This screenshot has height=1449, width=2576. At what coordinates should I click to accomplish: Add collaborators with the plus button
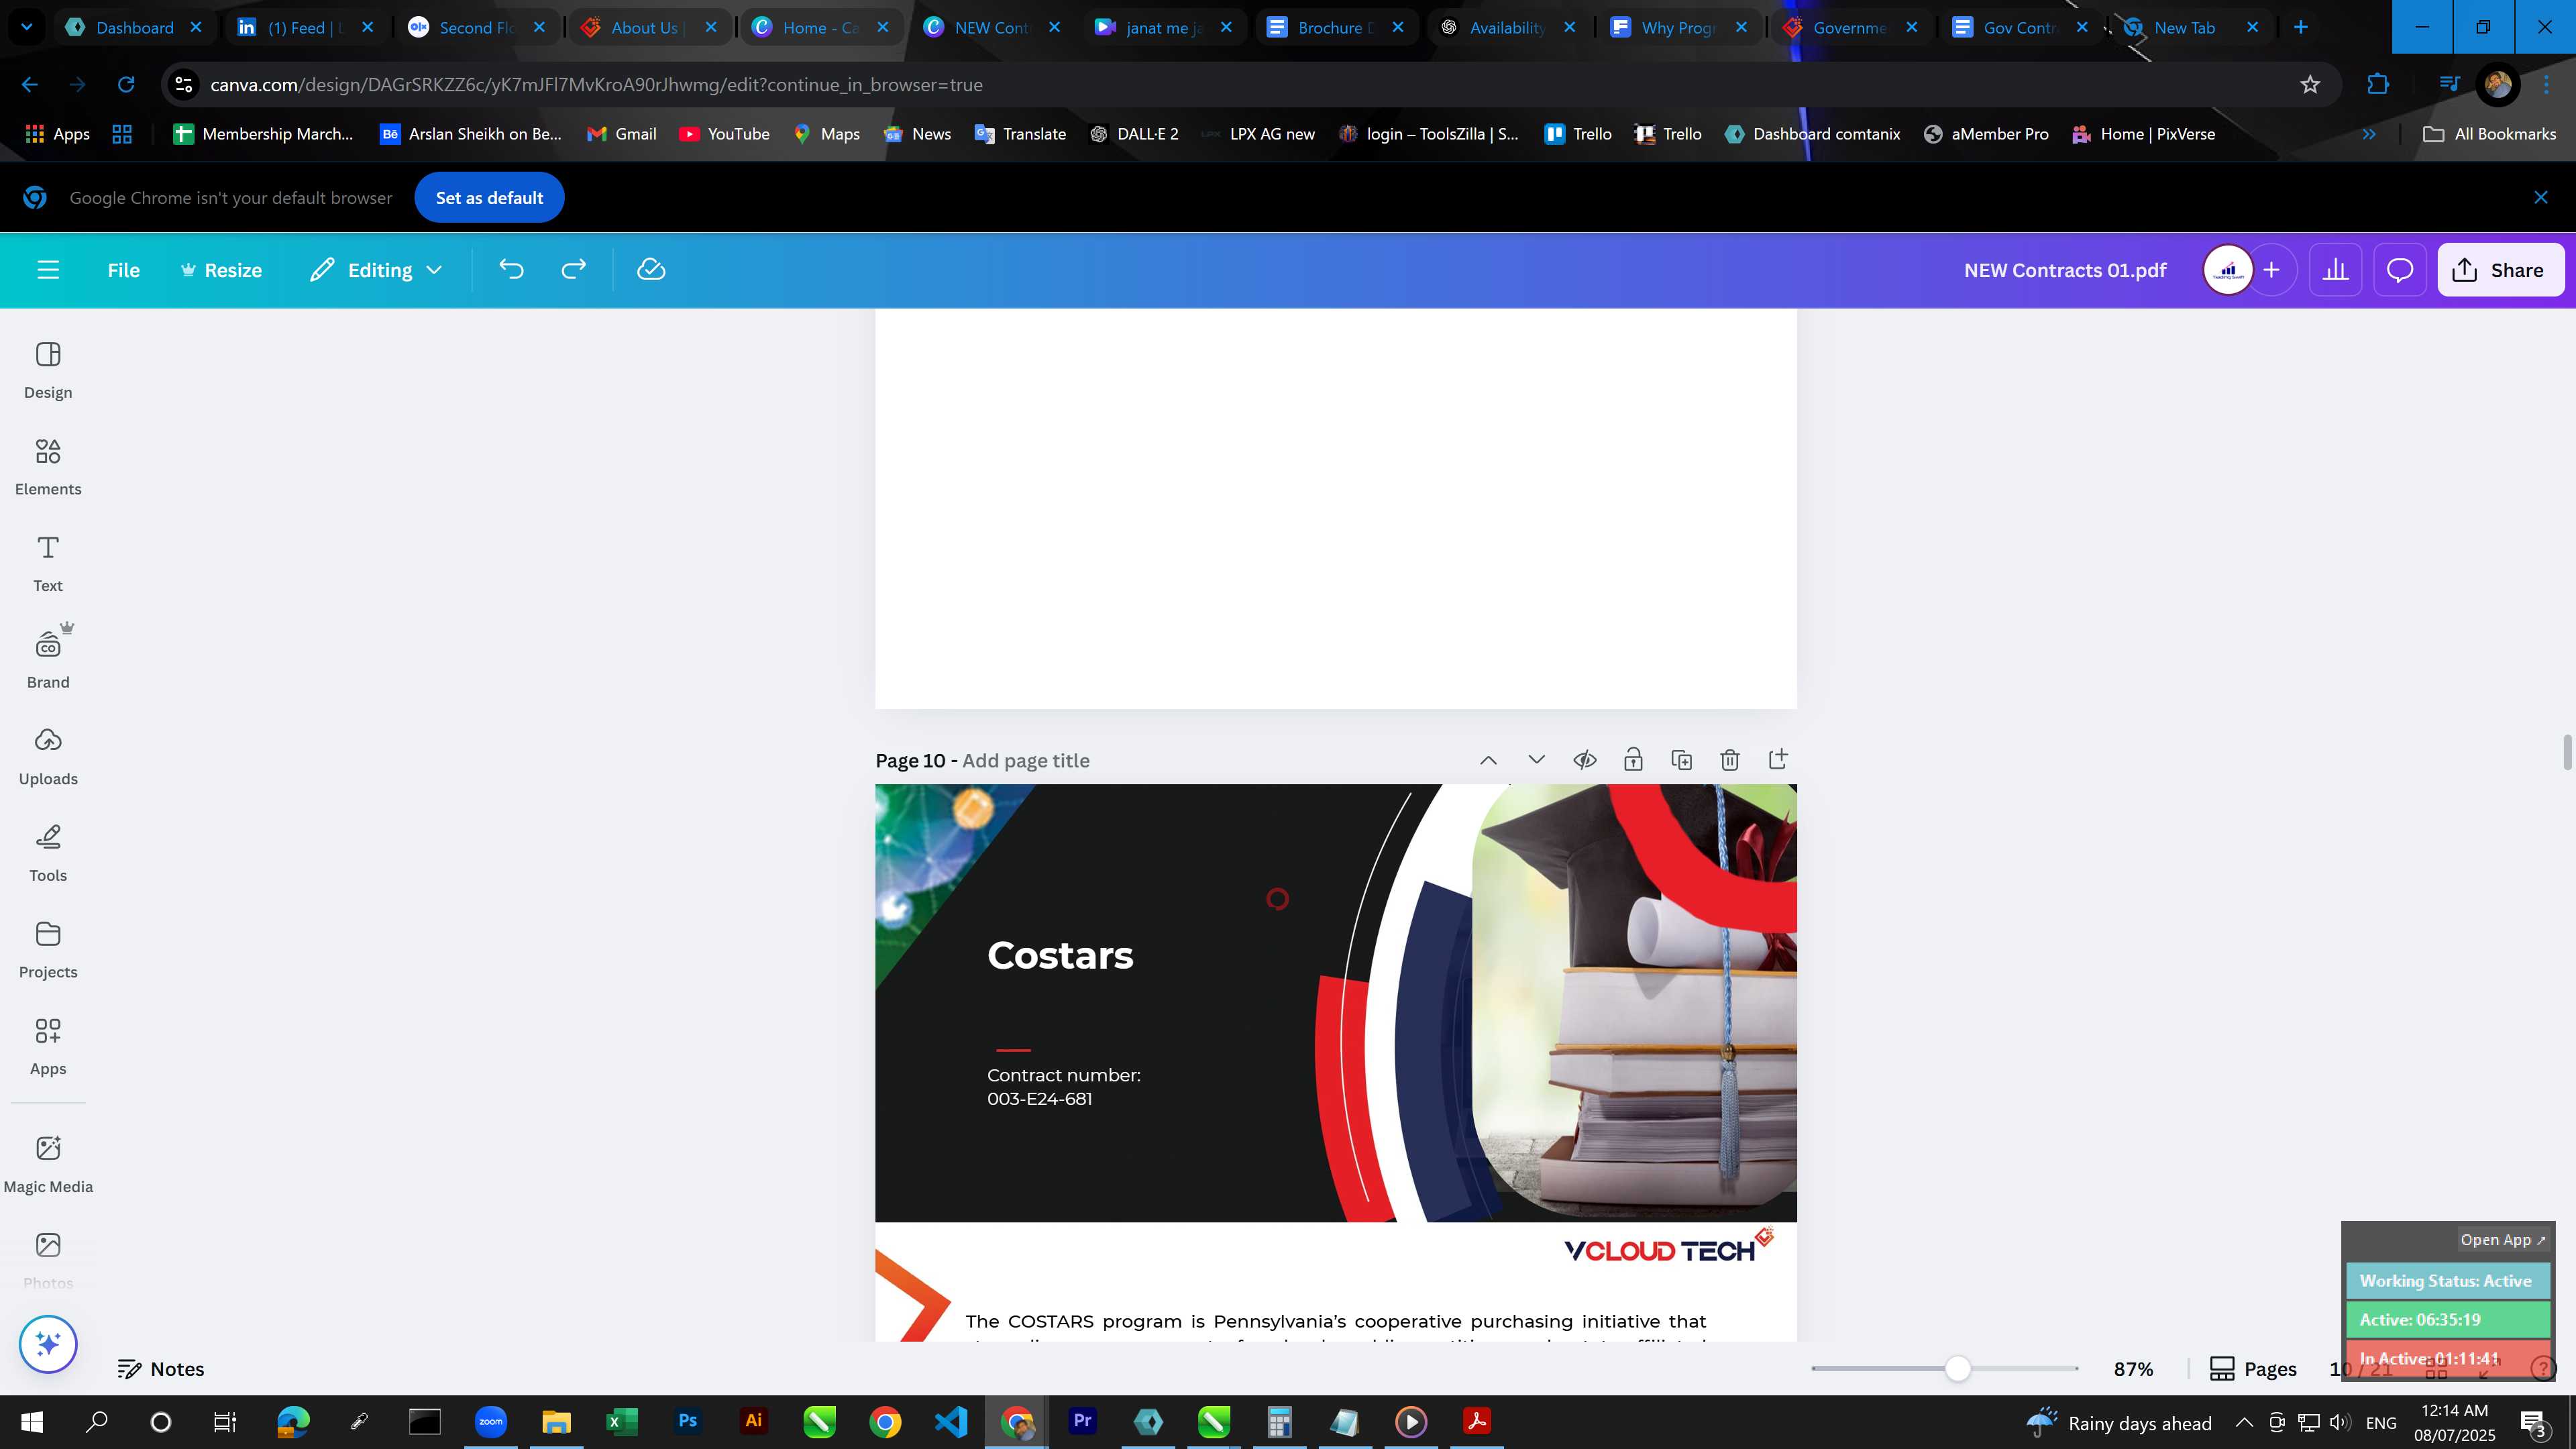click(2271, 270)
